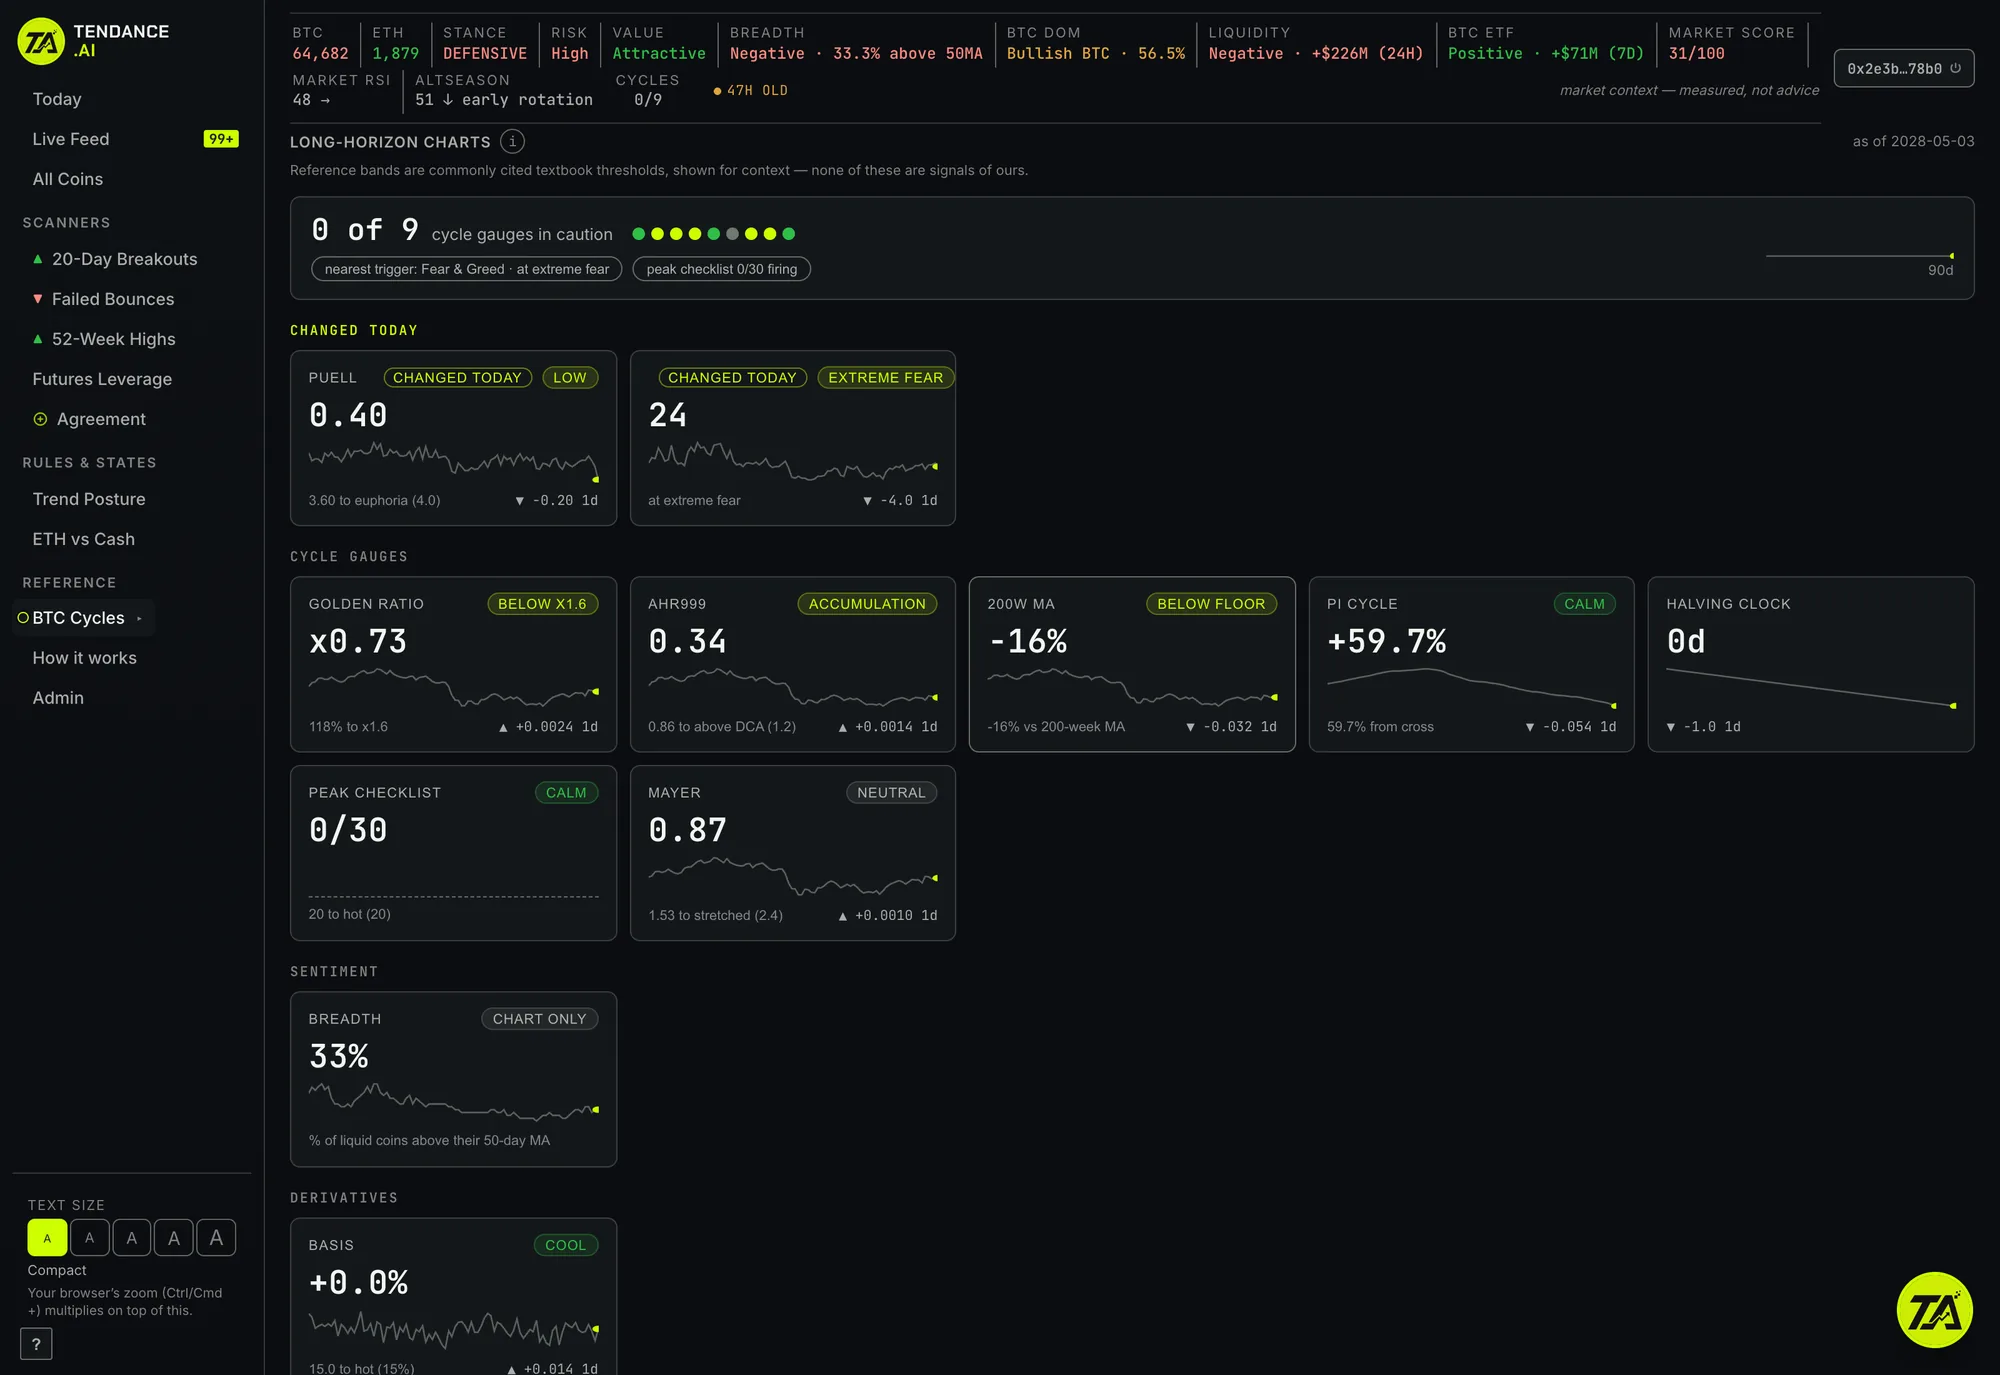
Task: Click the Tendance.AI logo icon
Action: 41,41
